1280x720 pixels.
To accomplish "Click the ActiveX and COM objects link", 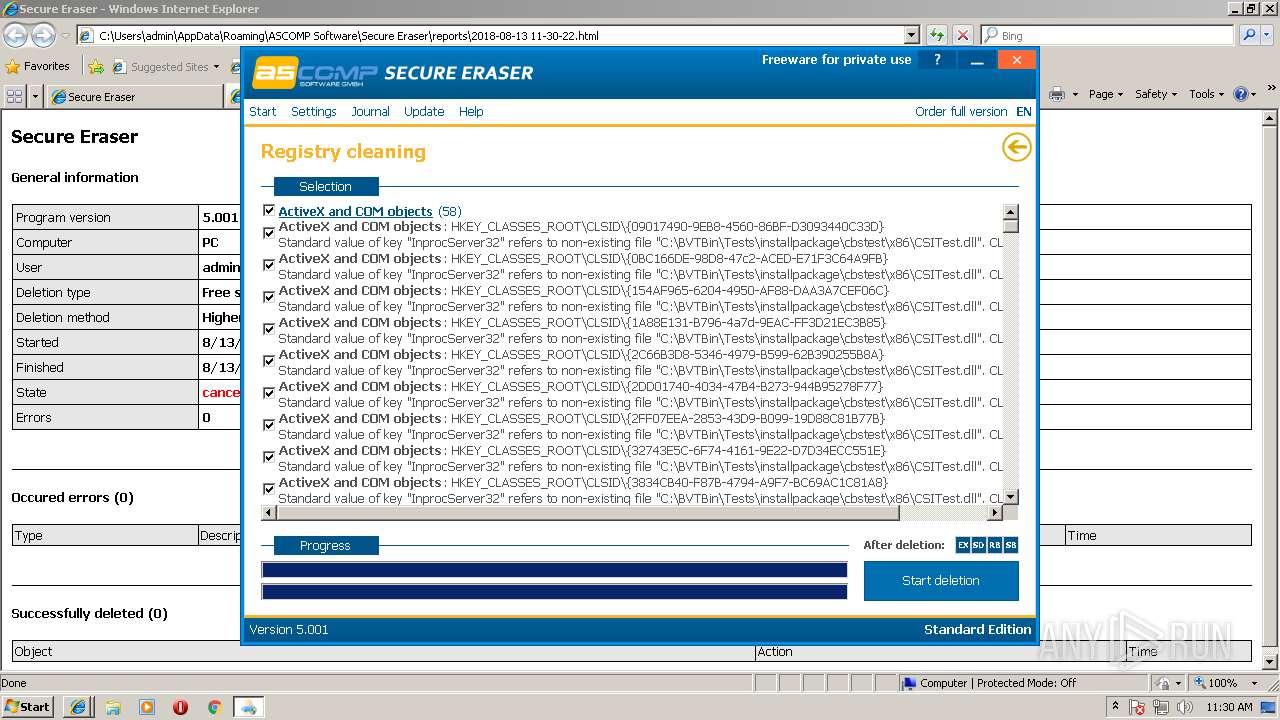I will (355, 211).
